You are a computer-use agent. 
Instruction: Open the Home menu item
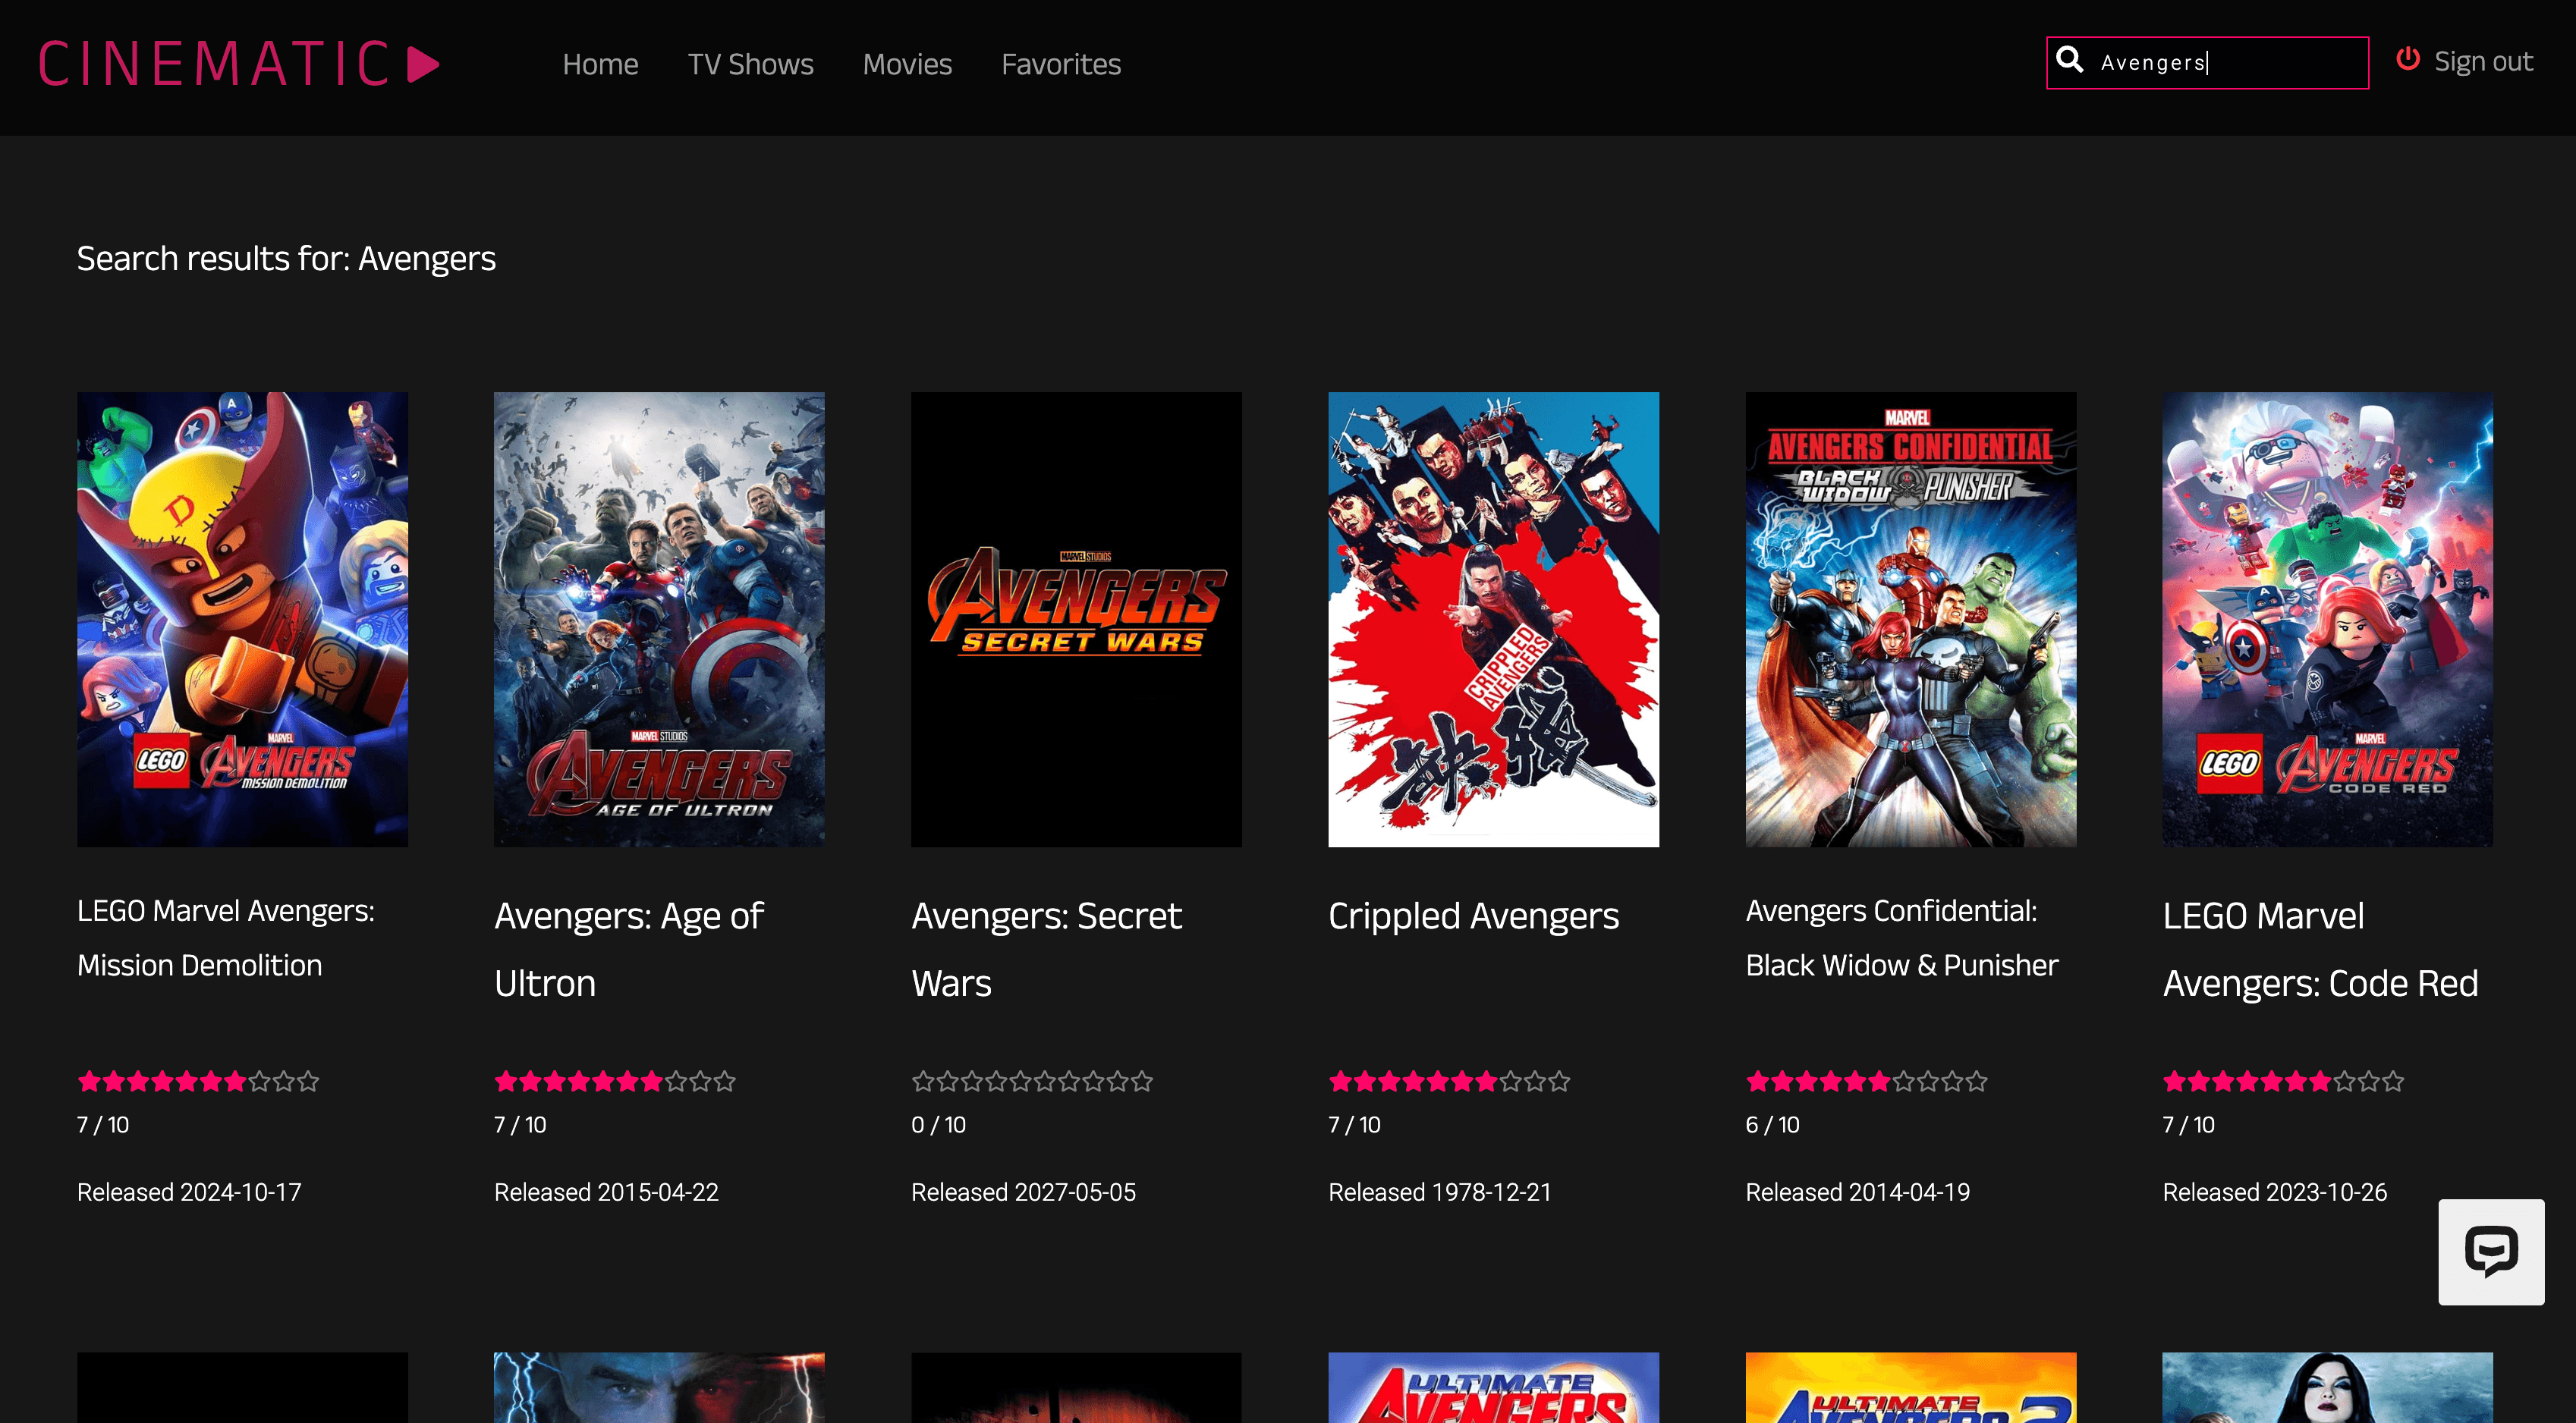point(600,64)
